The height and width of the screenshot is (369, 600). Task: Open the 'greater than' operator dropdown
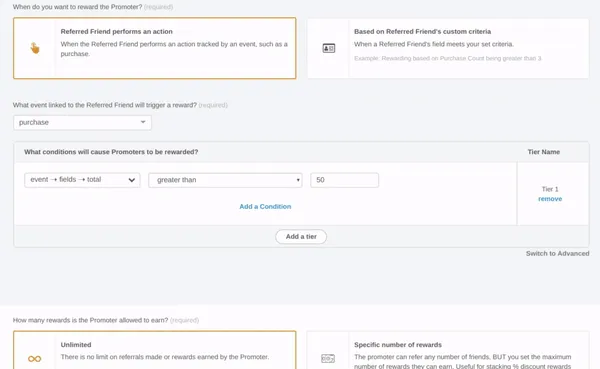coord(225,180)
